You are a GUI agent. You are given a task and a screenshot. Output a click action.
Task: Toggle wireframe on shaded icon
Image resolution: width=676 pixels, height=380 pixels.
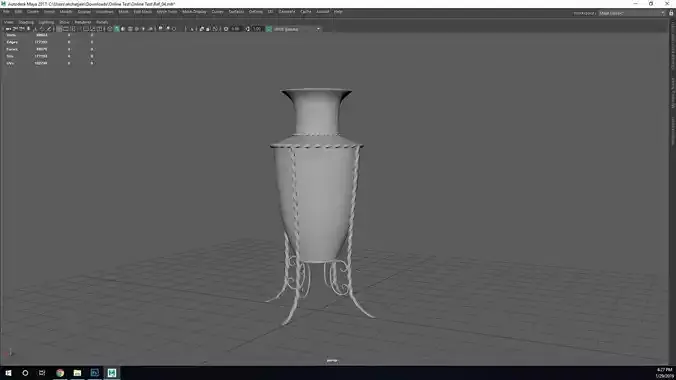click(131, 29)
